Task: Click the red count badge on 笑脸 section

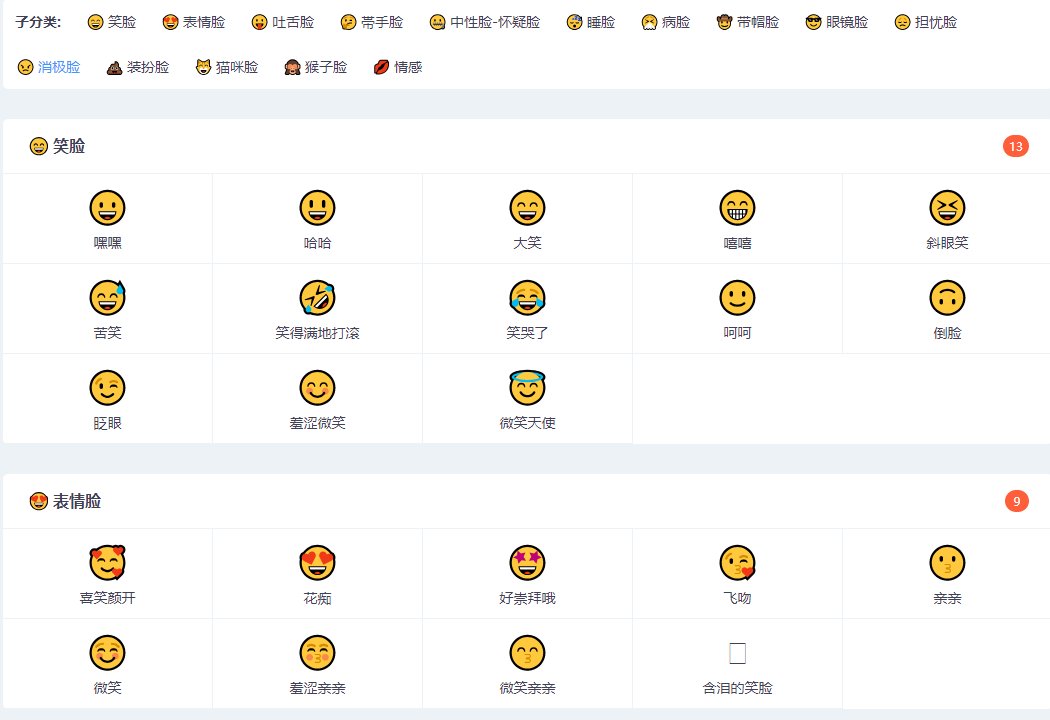Action: pyautogui.click(x=1017, y=145)
